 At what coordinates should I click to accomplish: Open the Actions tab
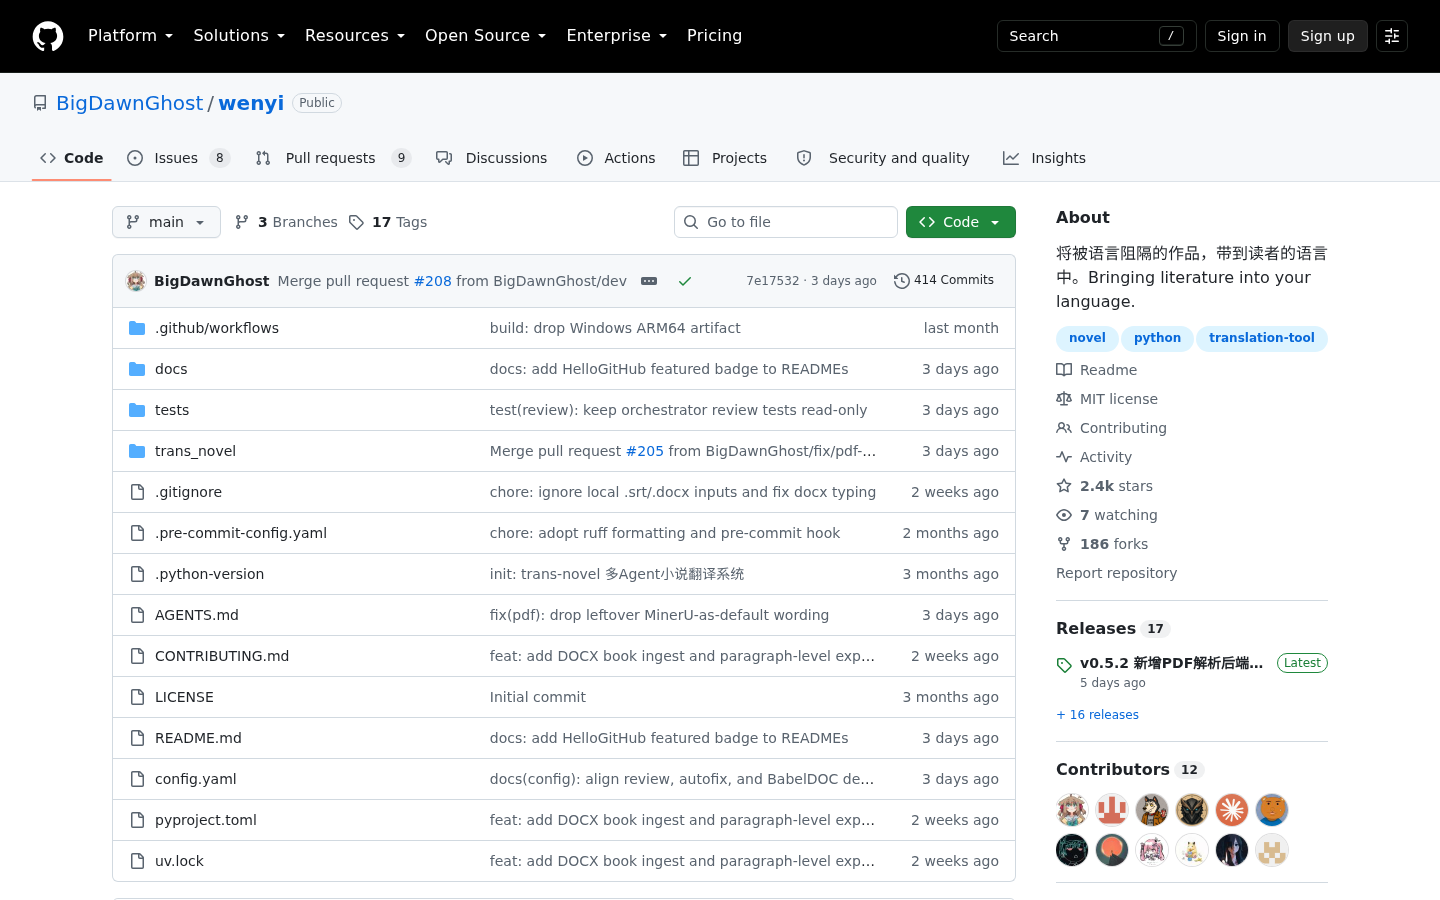coord(616,158)
